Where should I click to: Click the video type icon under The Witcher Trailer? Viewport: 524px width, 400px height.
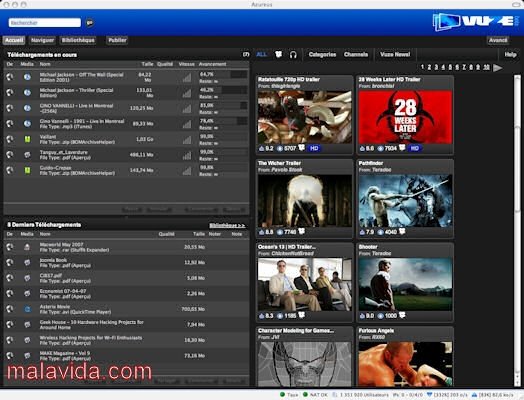pos(301,231)
